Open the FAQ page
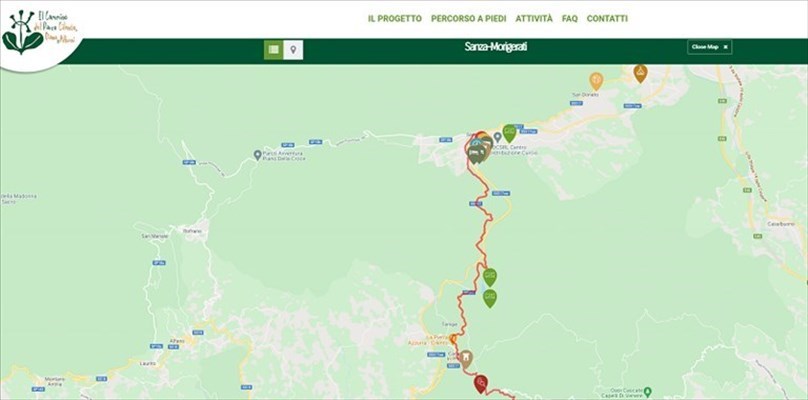 pyautogui.click(x=570, y=19)
